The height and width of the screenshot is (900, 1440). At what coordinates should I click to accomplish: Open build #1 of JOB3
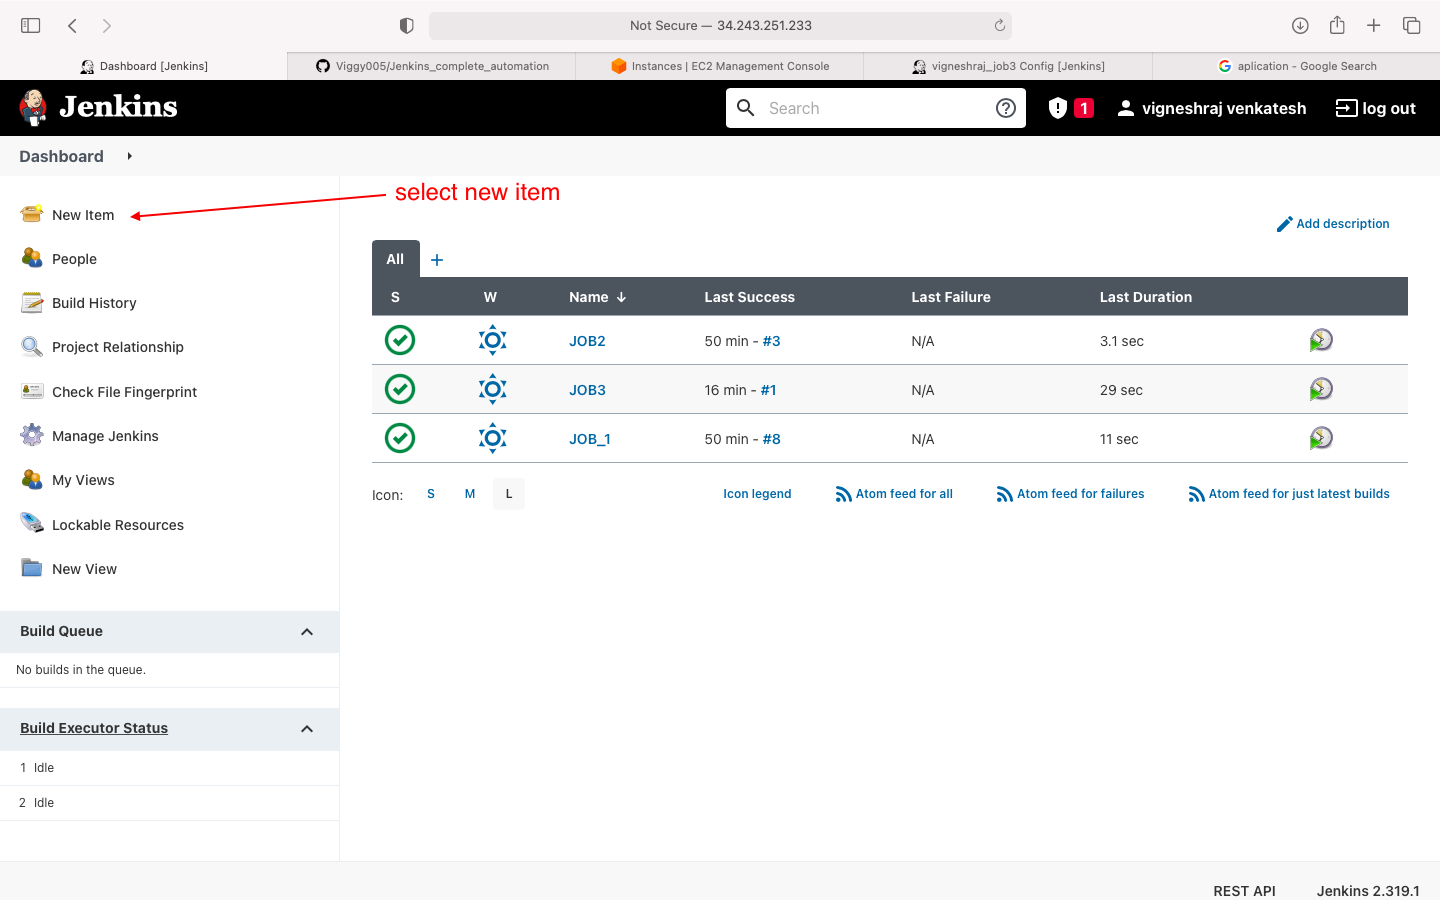tap(768, 390)
